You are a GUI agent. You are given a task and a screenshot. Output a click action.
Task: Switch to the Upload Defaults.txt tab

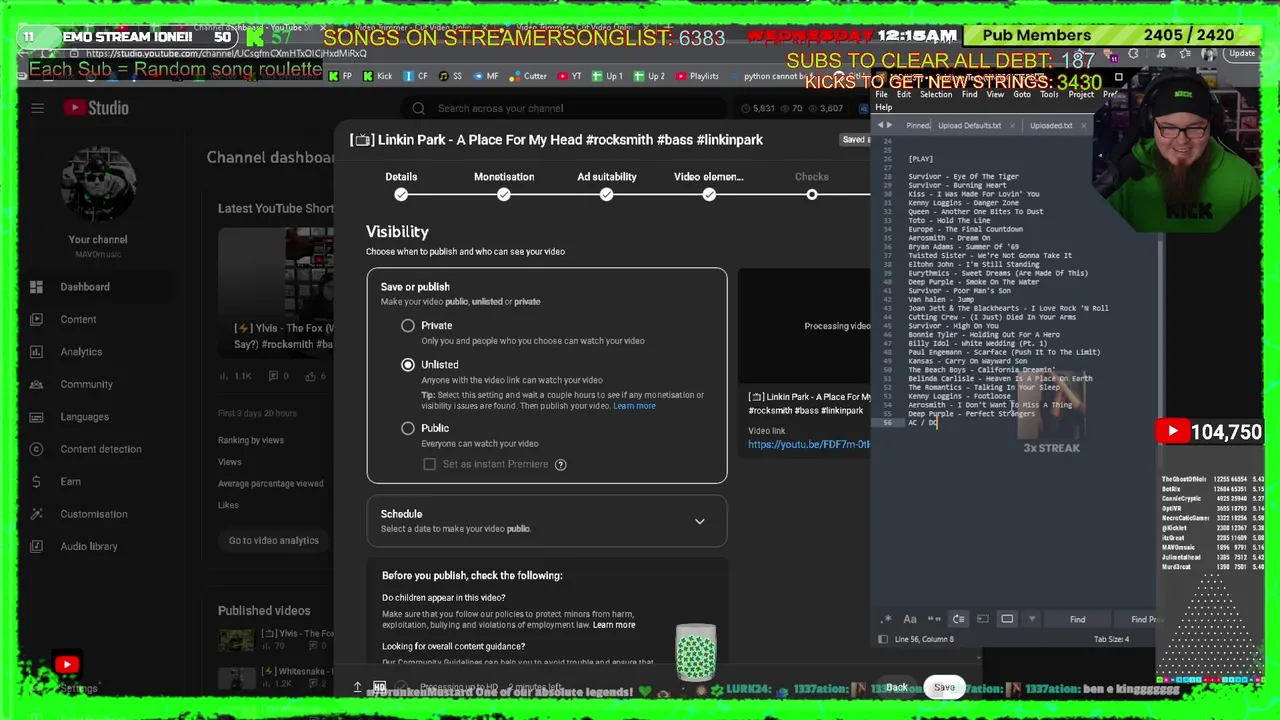click(x=969, y=126)
